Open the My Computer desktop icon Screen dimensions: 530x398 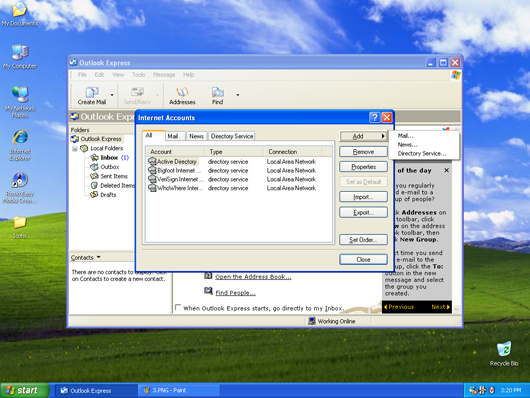coord(20,56)
